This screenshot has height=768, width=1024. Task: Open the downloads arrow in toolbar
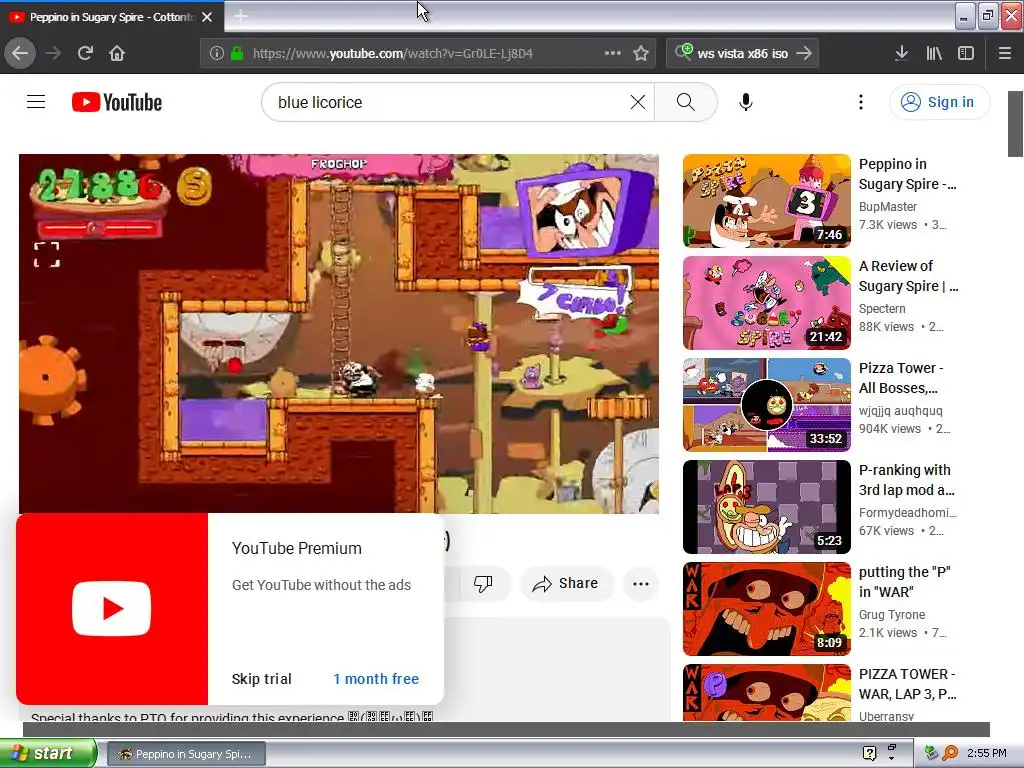(x=901, y=54)
